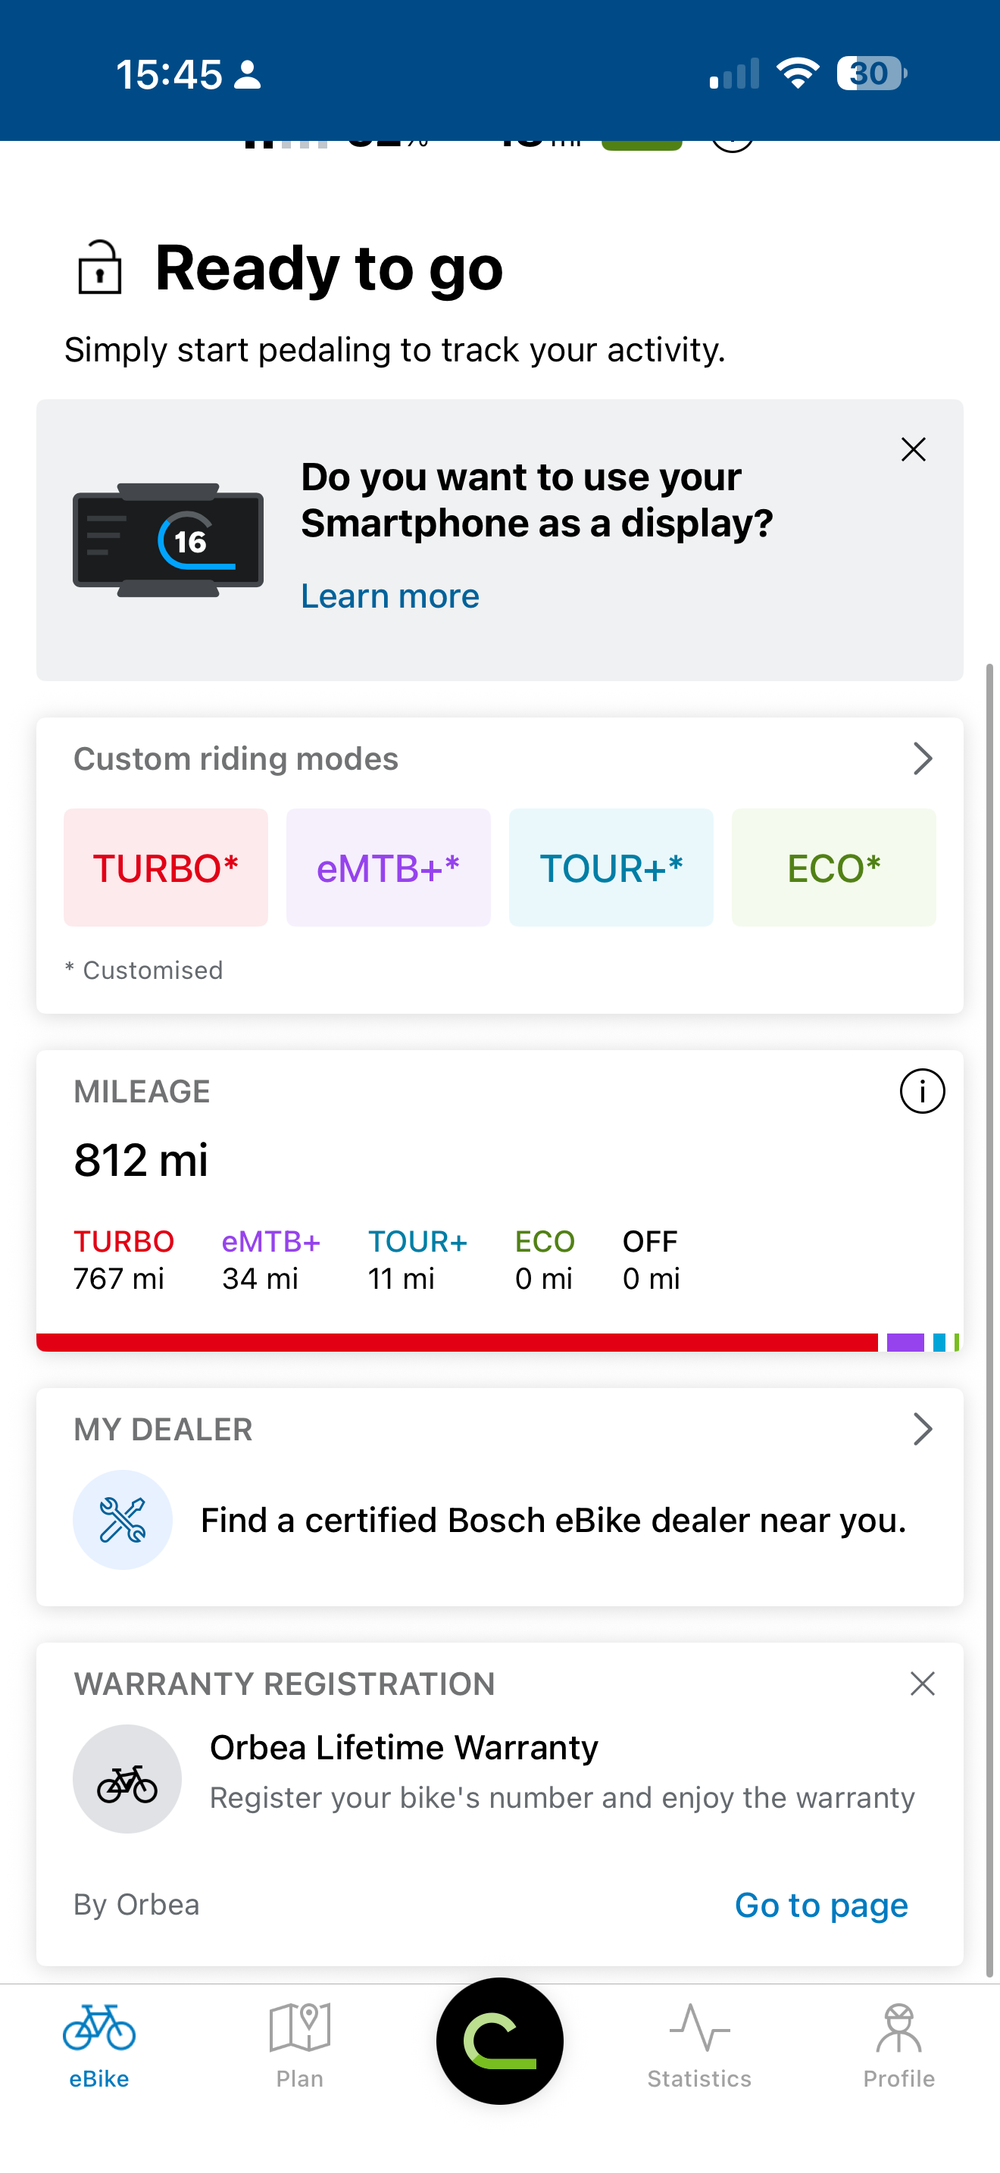1000x2173 pixels.
Task: Open the Profile tab
Action: click(x=899, y=2046)
